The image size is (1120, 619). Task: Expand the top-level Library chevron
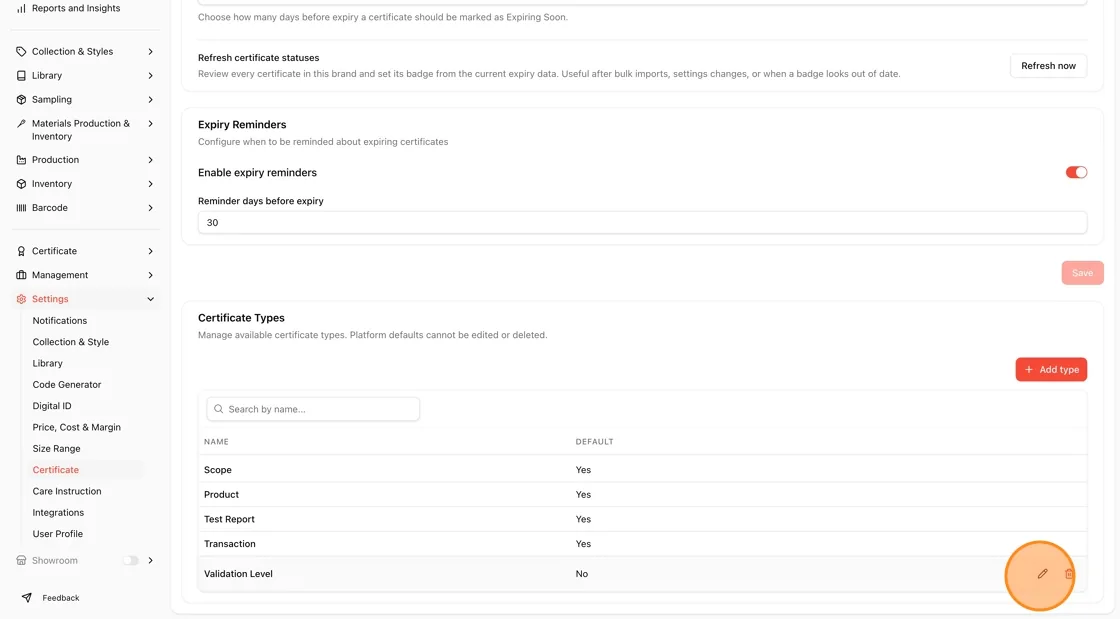click(x=151, y=76)
